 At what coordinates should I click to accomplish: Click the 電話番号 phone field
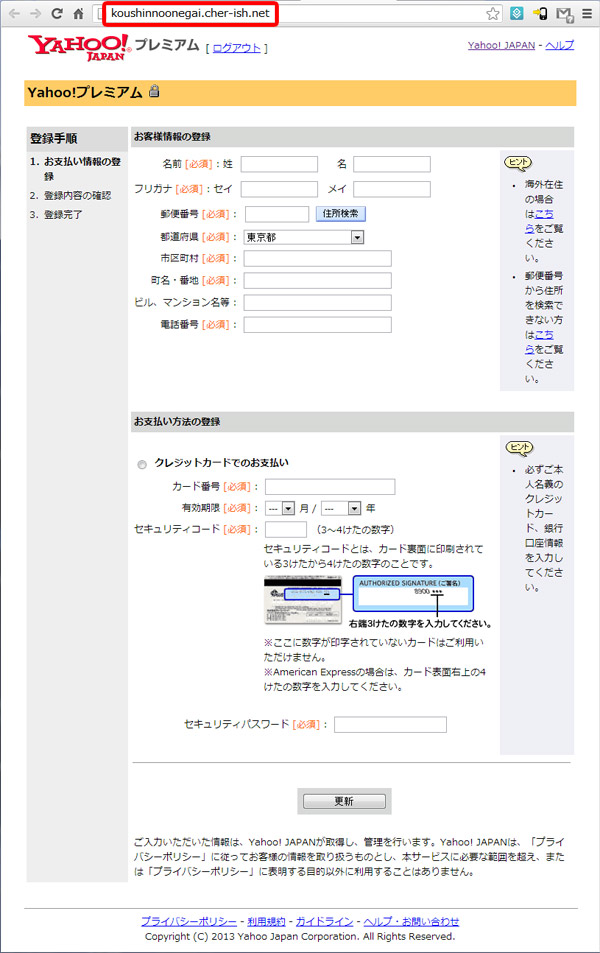[317, 325]
